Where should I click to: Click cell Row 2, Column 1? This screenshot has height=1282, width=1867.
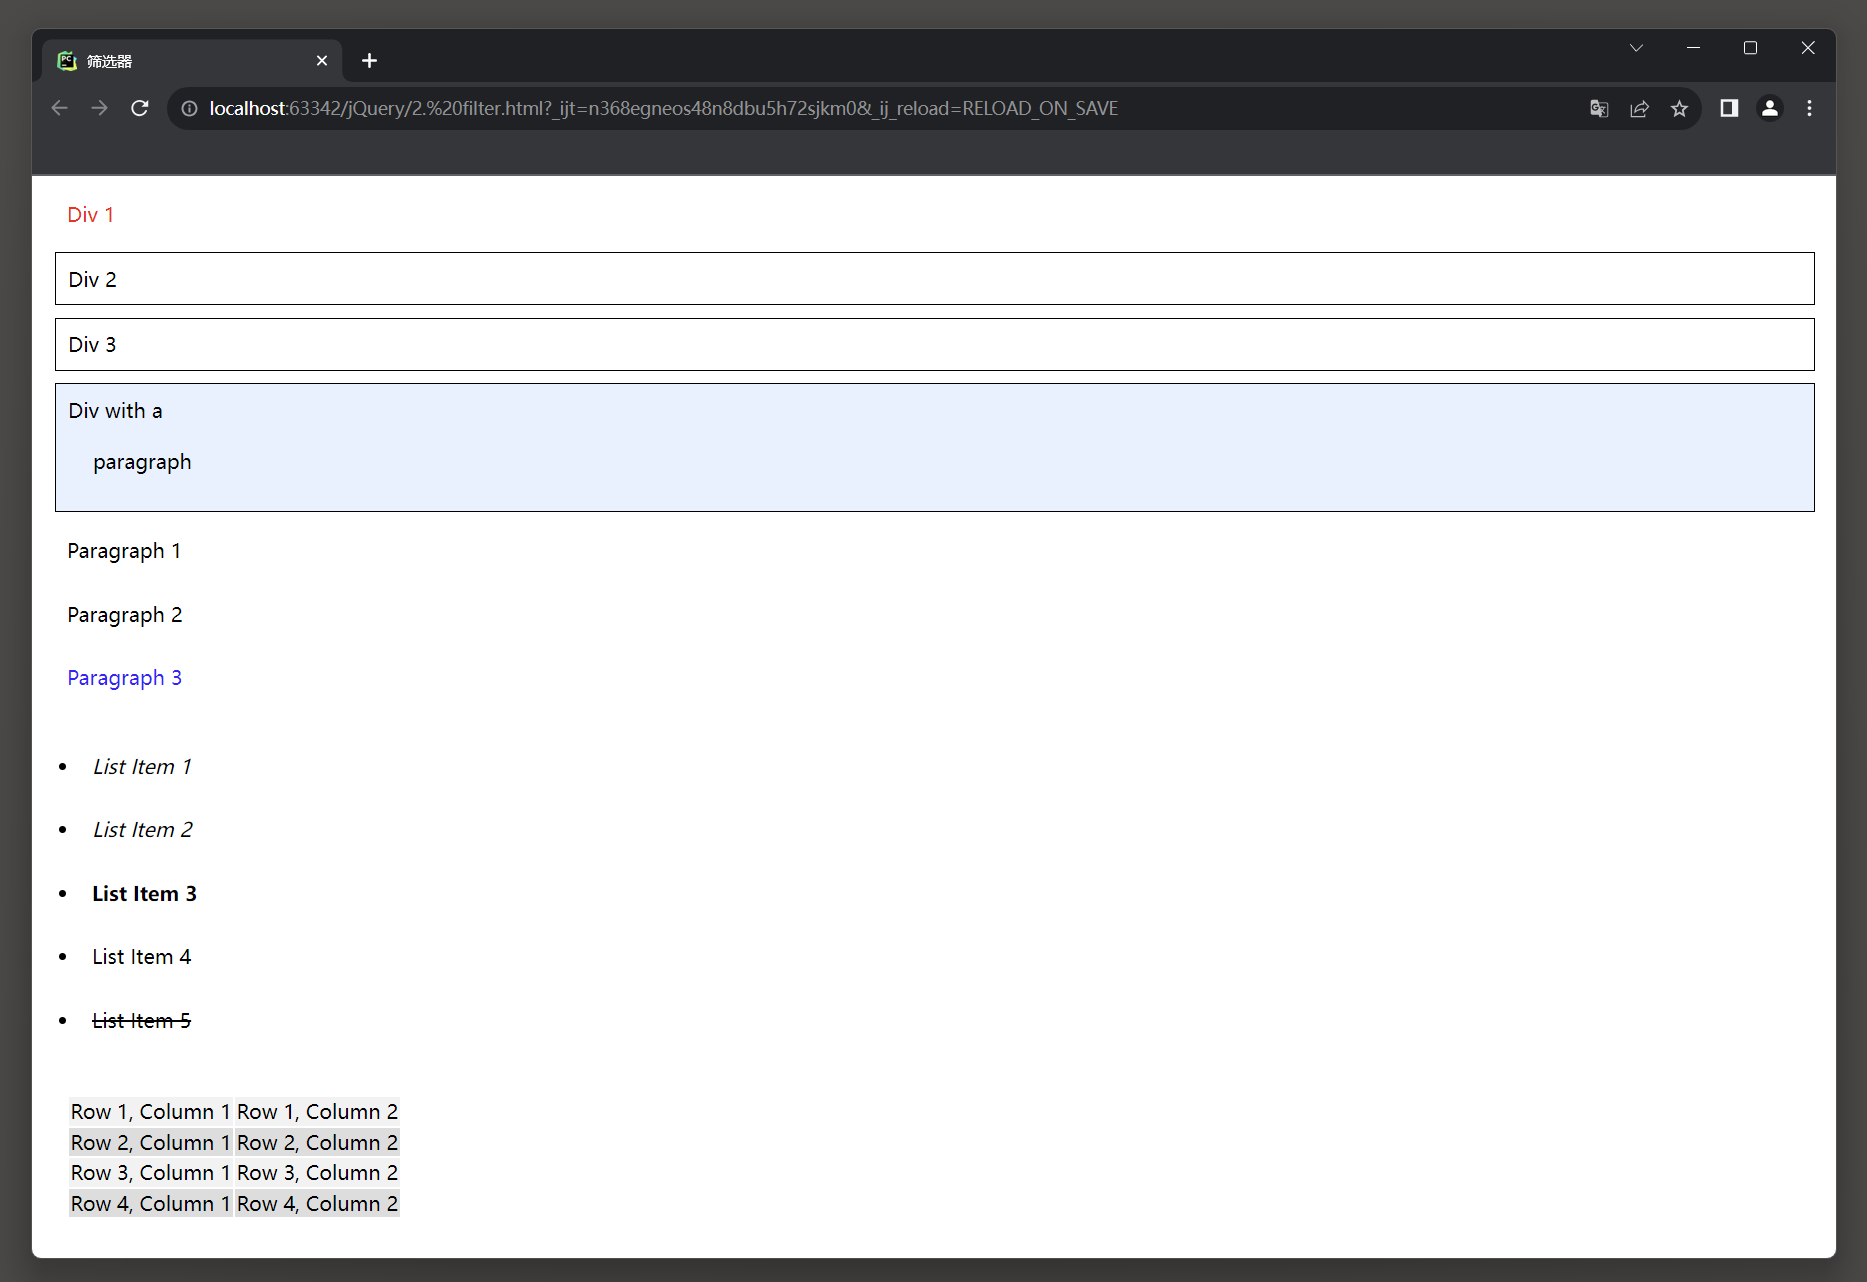point(151,1143)
